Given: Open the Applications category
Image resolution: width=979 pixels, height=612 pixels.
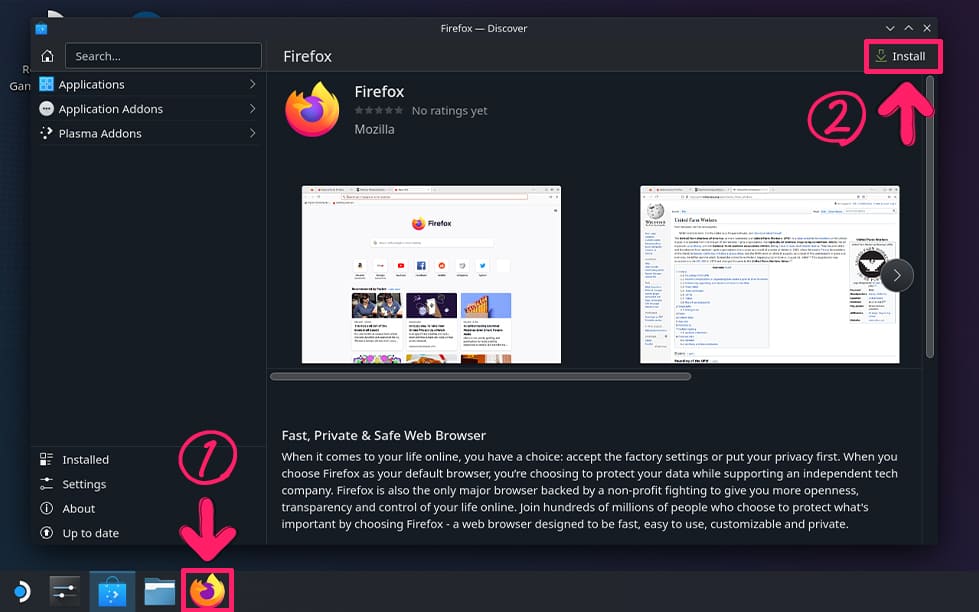Looking at the screenshot, I should click(148, 84).
